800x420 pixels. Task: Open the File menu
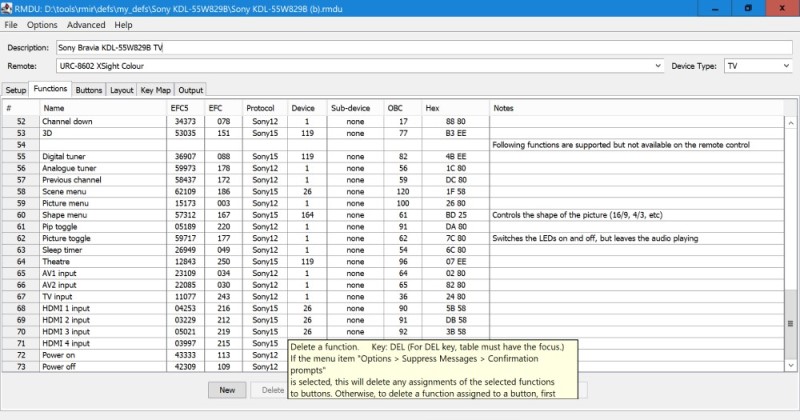pyautogui.click(x=12, y=24)
